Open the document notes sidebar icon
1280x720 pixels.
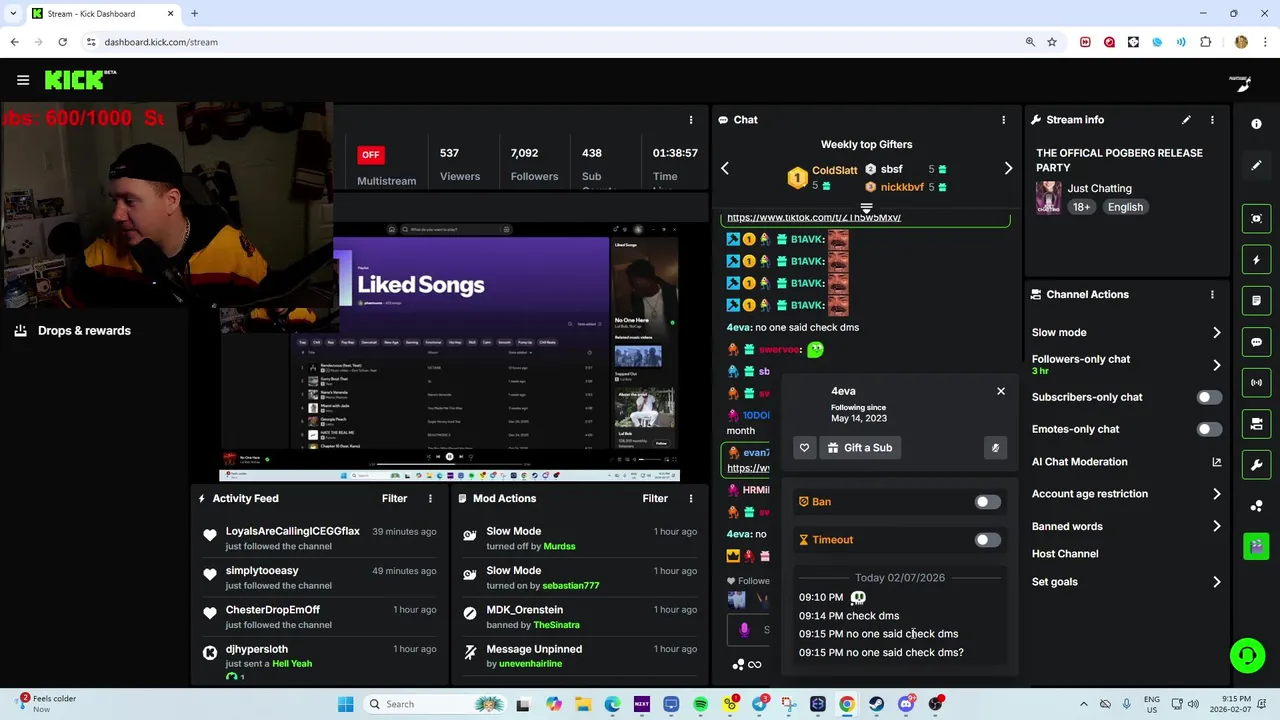[x=1257, y=301]
